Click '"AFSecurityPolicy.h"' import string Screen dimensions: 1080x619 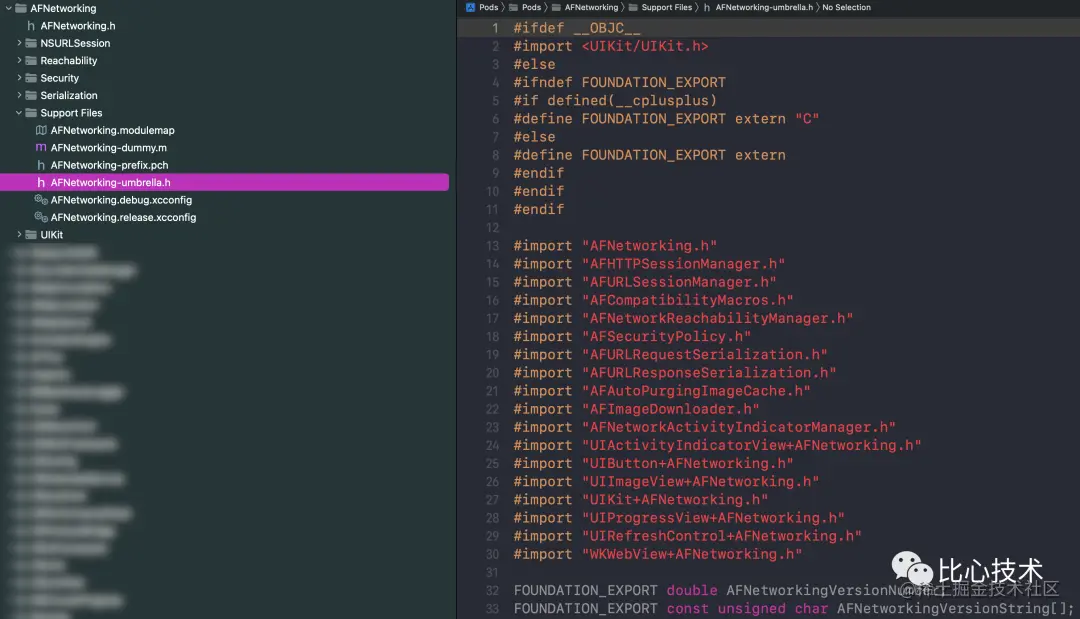click(666, 337)
